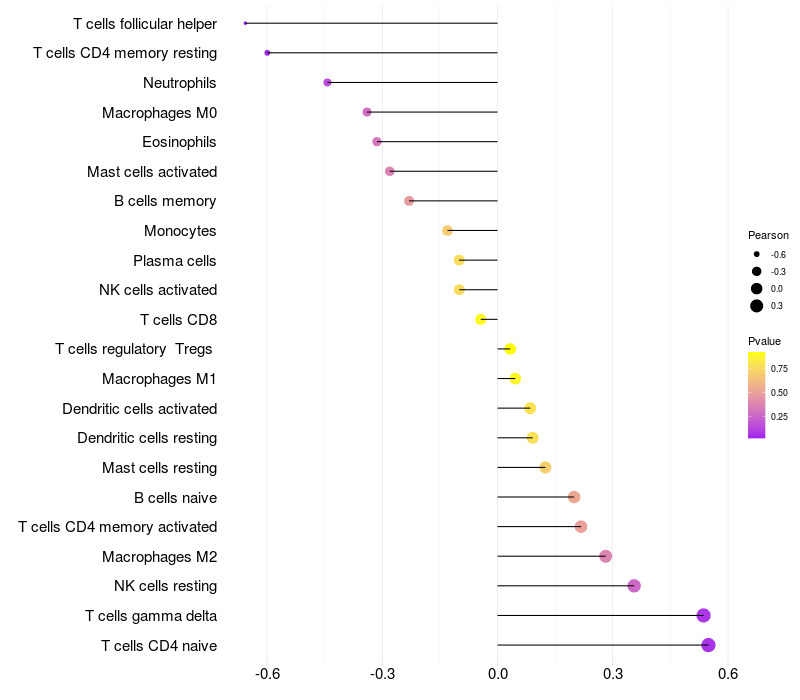Select the Mast cells resting dot

tap(545, 467)
